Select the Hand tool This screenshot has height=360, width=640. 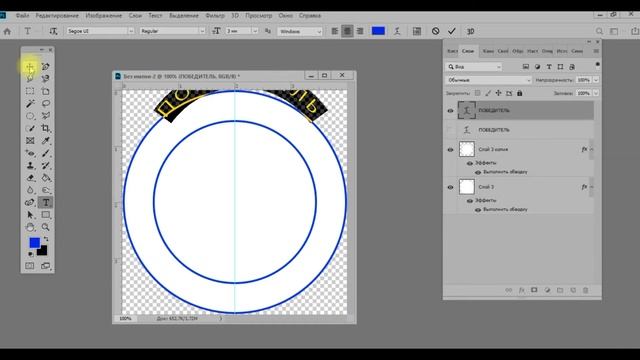(x=30, y=227)
